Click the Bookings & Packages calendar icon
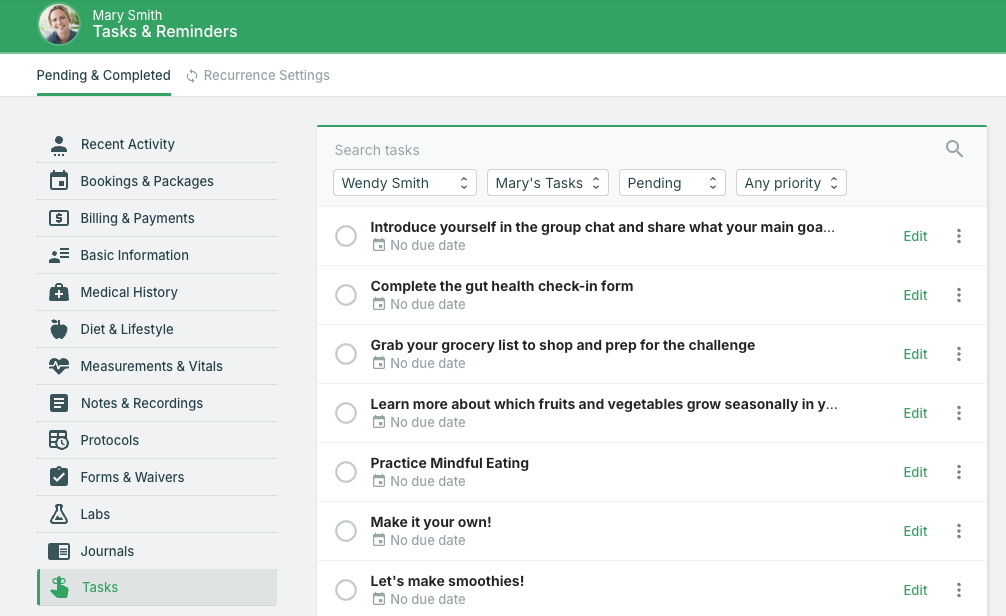The height and width of the screenshot is (616, 1006). click(59, 181)
